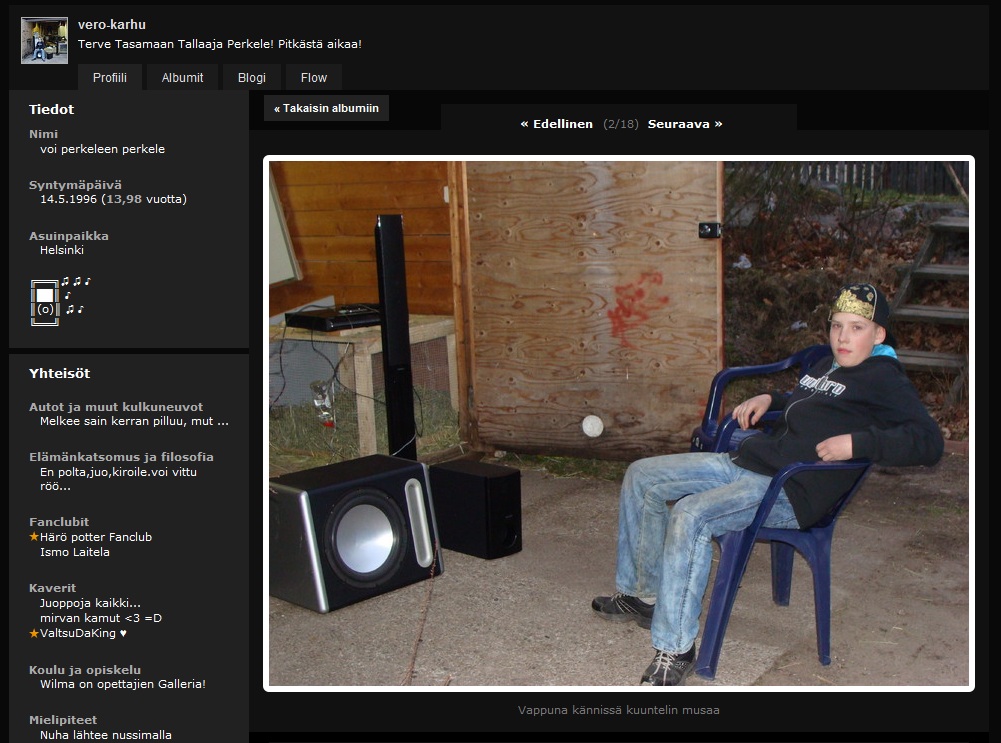Open the vero-karhu username link
Image resolution: width=1001 pixels, height=743 pixels.
coord(112,24)
